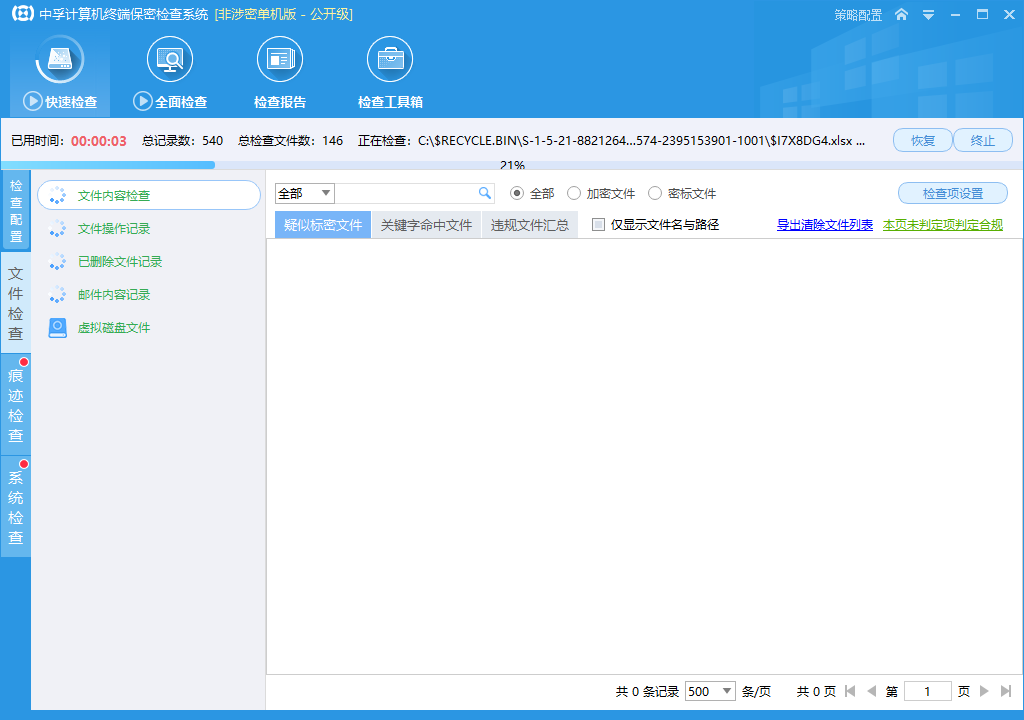1024x720 pixels.
Task: Expand the 全部 filter dropdown
Action: point(305,193)
